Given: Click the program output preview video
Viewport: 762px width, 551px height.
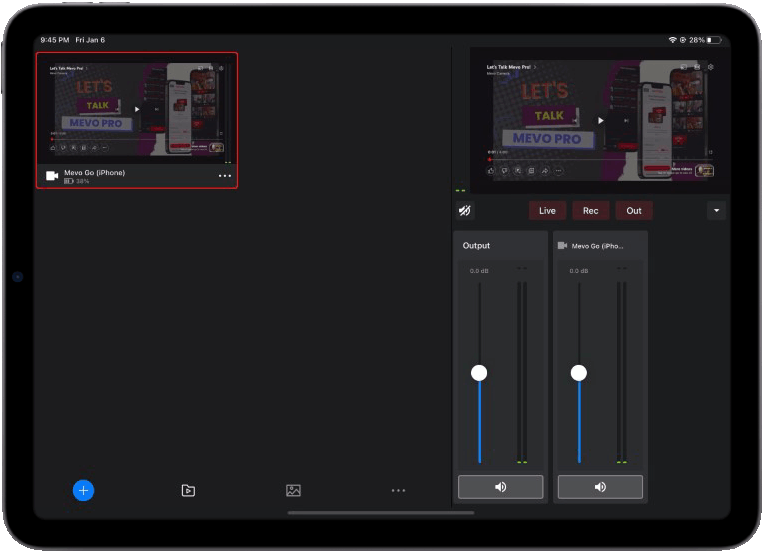Looking at the screenshot, I should coord(599,120).
